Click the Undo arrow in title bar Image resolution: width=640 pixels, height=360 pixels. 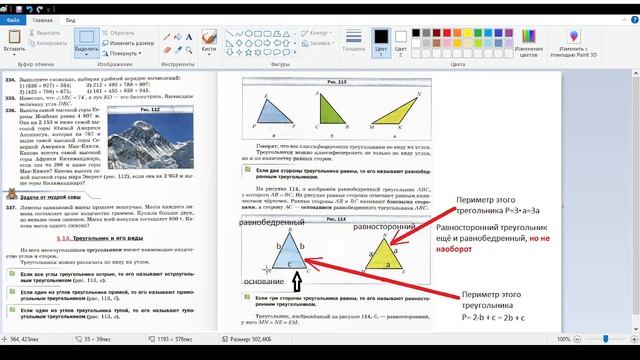pos(29,9)
